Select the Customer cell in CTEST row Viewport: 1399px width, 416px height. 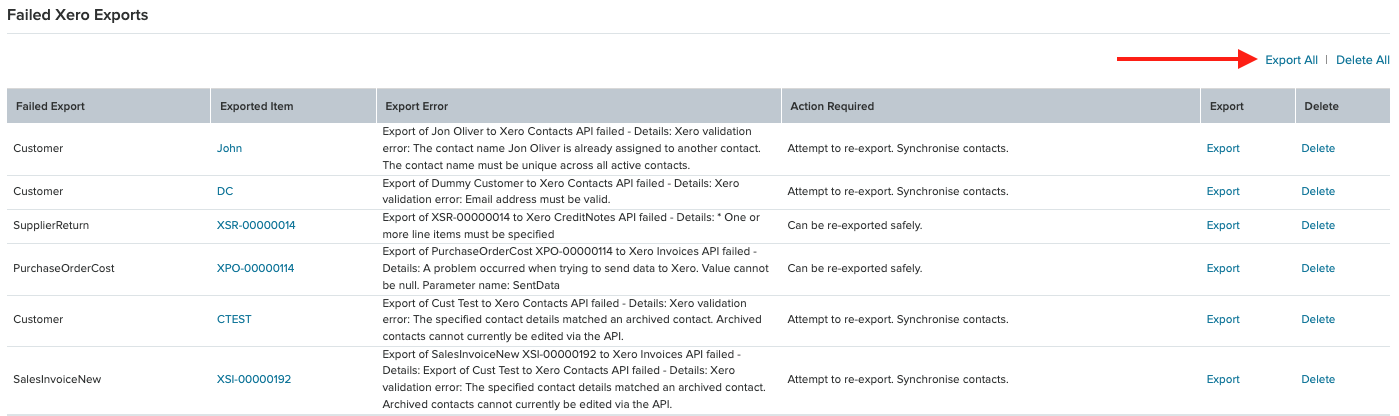[x=38, y=319]
